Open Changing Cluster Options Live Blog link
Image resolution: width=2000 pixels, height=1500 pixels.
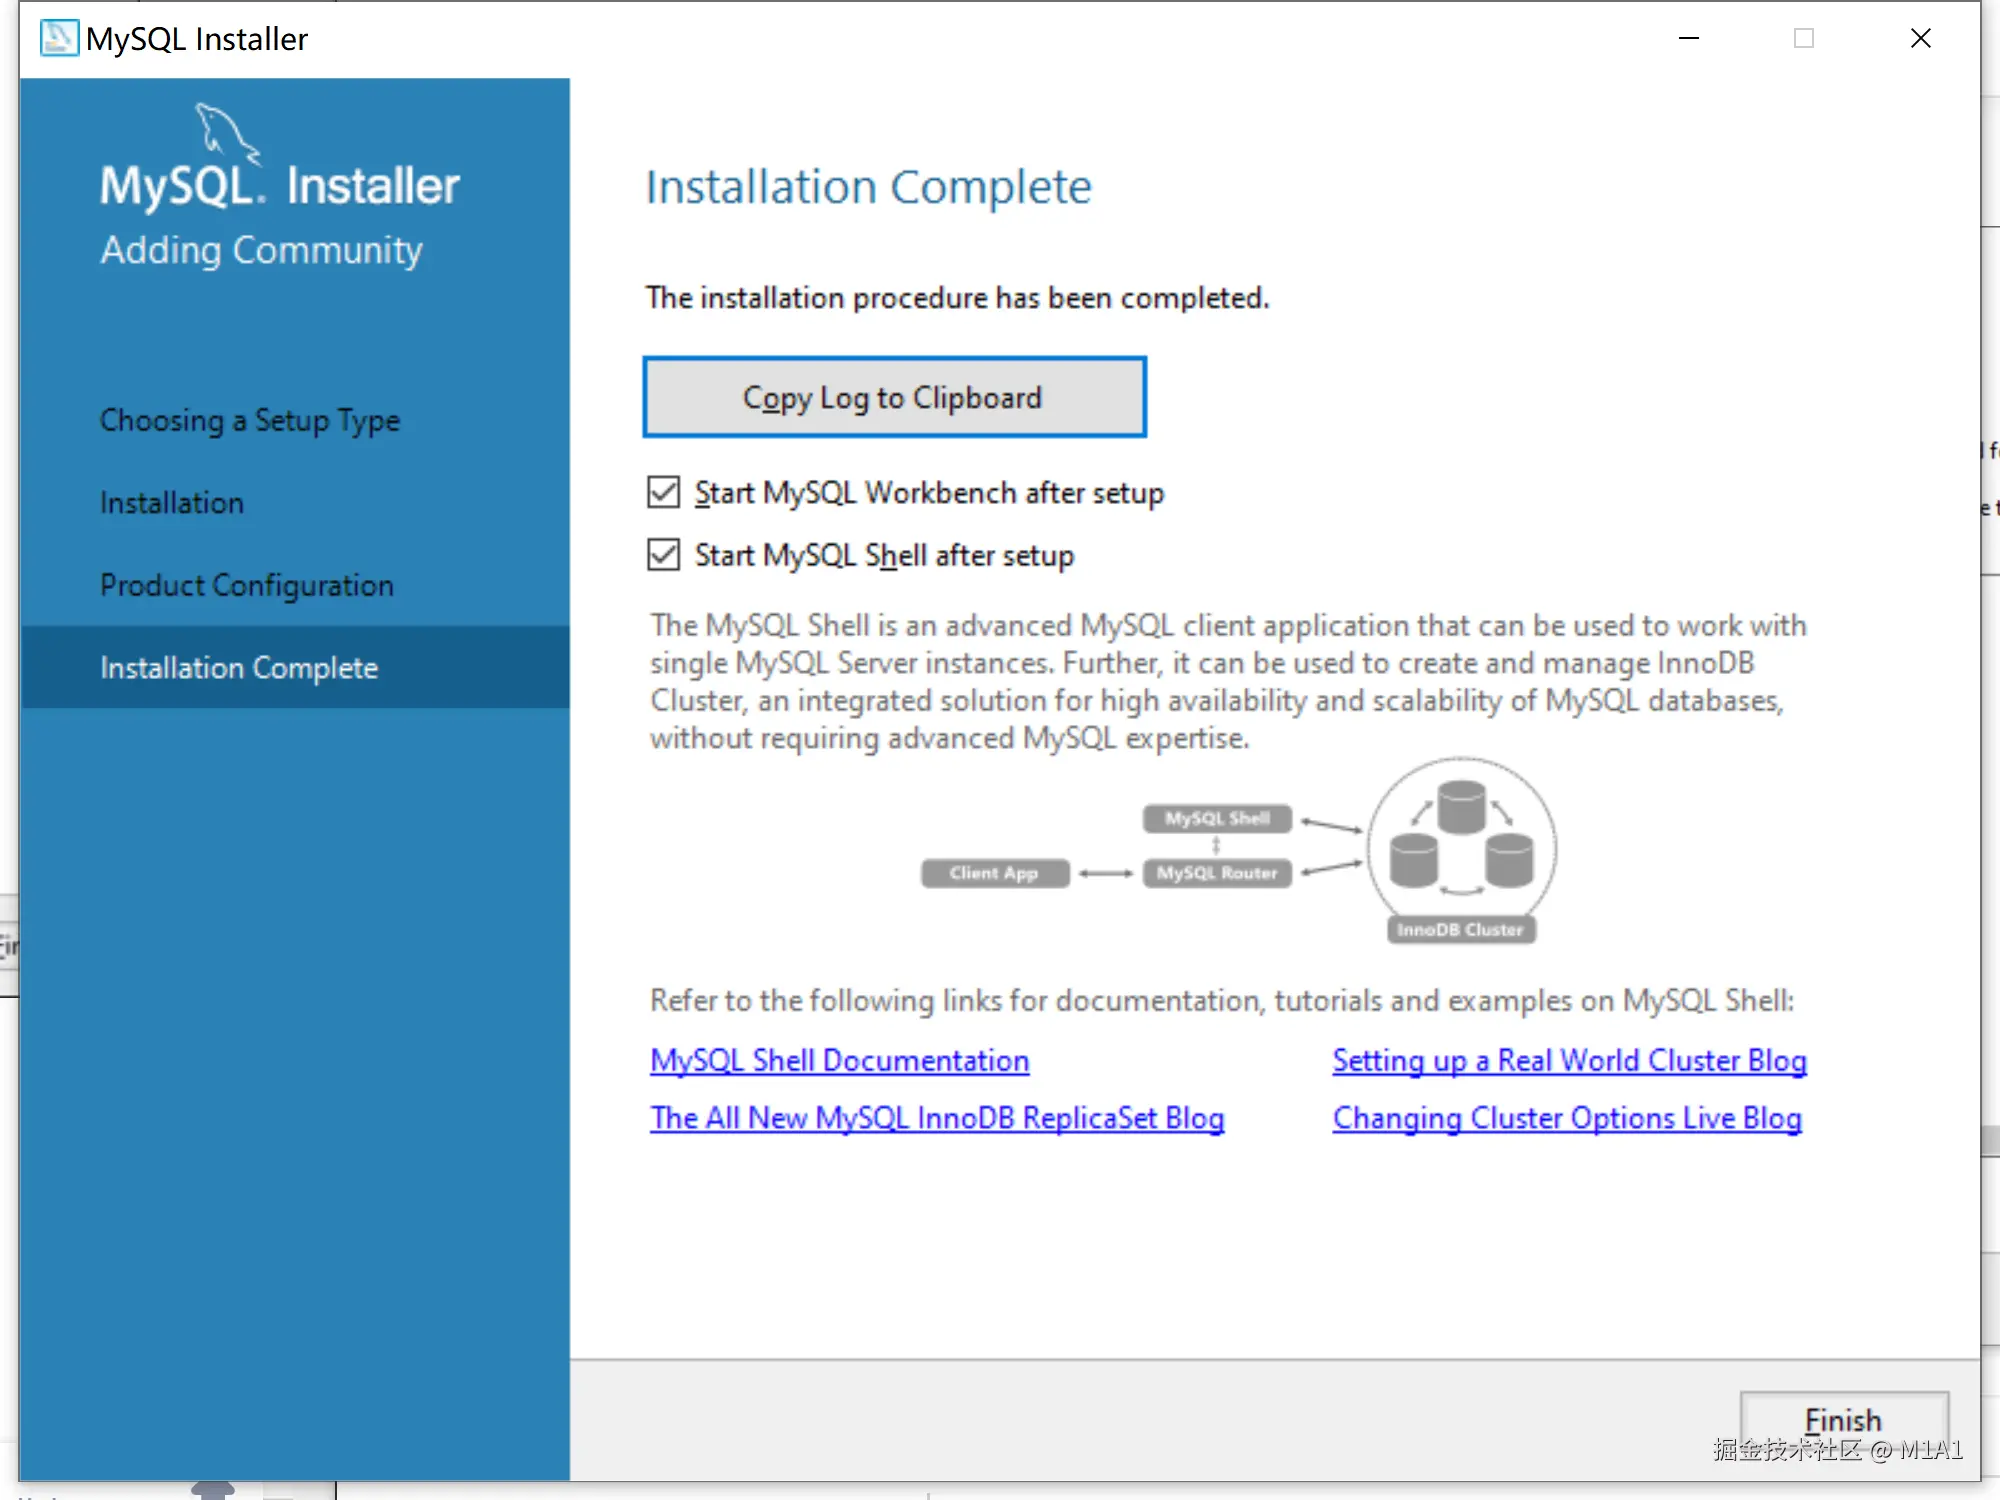pyautogui.click(x=1567, y=1118)
